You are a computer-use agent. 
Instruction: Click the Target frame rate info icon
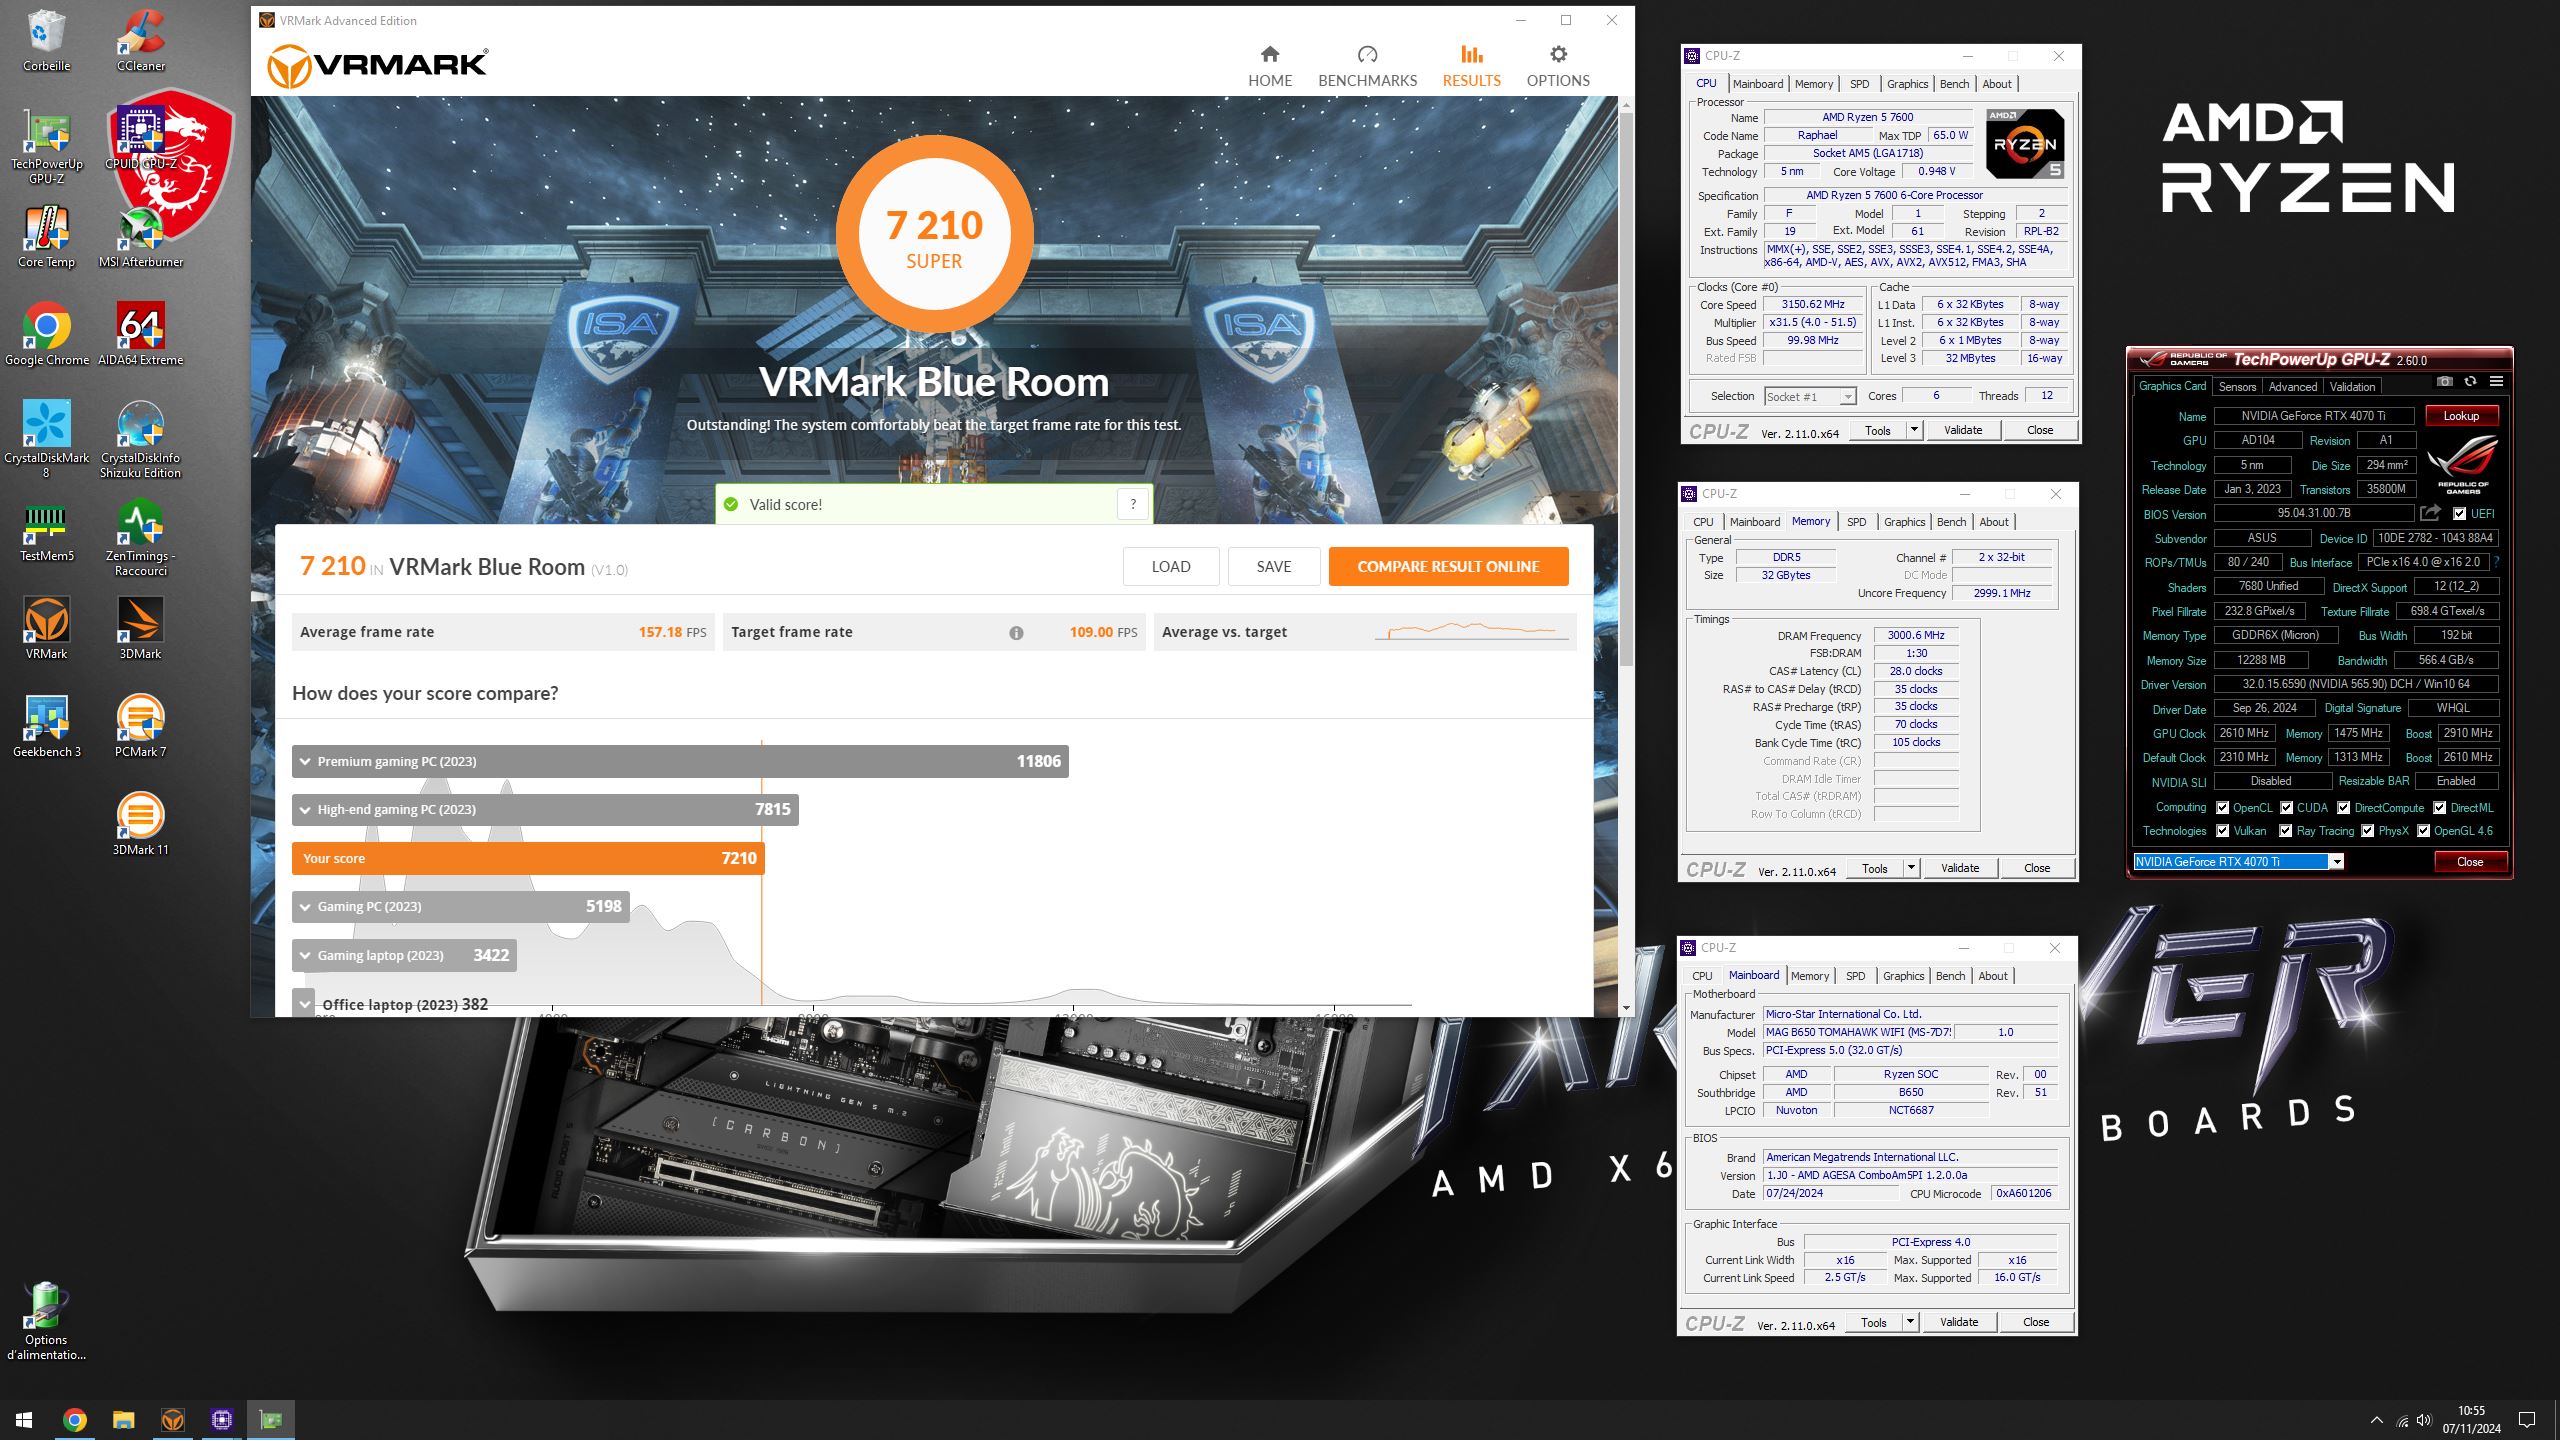pyautogui.click(x=1016, y=632)
